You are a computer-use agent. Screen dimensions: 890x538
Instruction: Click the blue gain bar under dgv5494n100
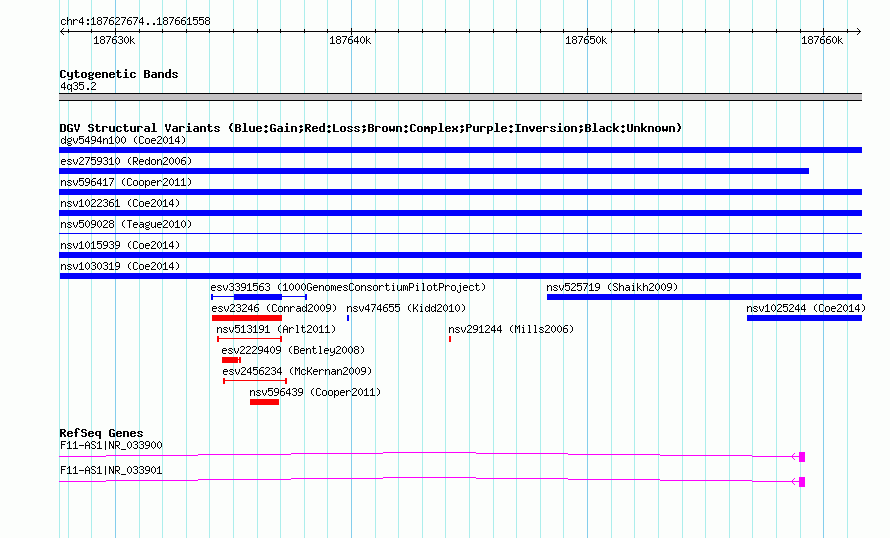pos(460,150)
